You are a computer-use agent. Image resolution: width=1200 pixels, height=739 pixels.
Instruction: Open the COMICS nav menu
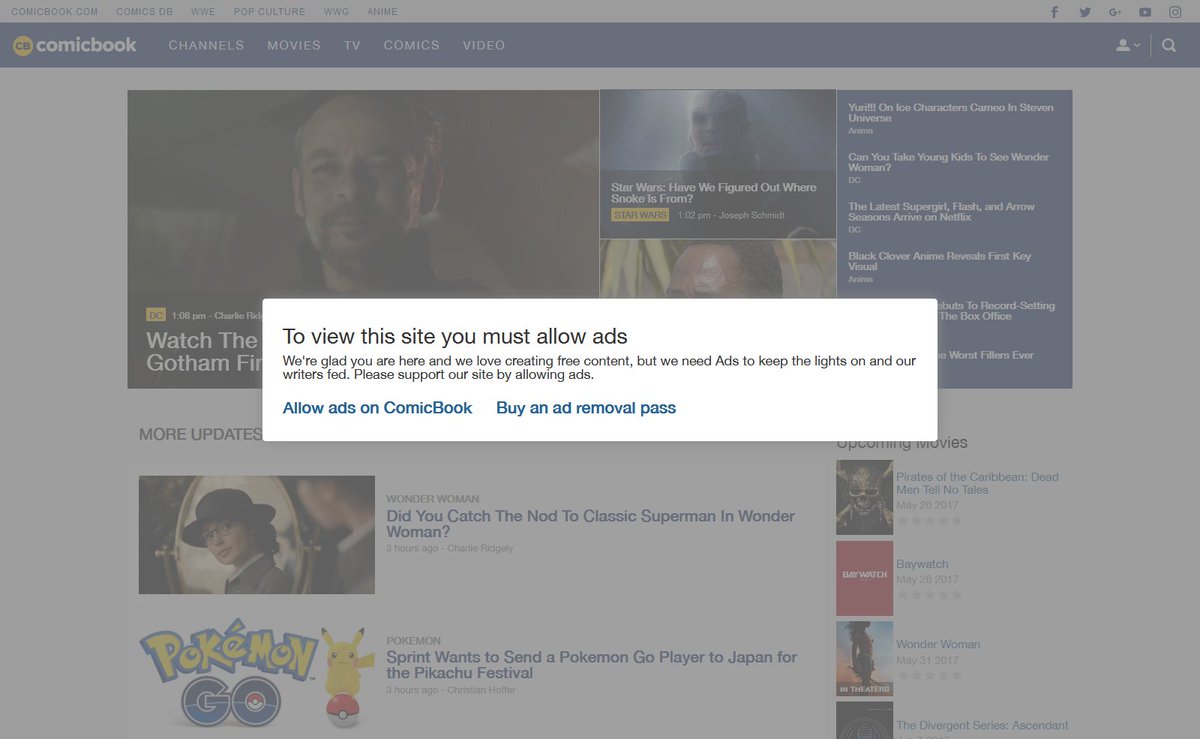tap(412, 45)
